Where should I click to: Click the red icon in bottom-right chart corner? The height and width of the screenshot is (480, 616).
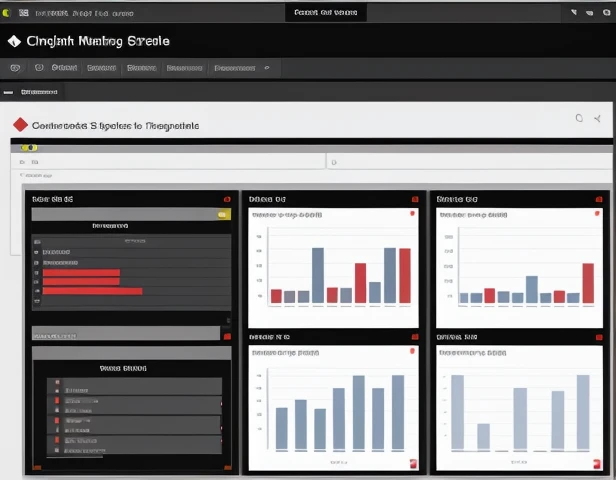597,463
